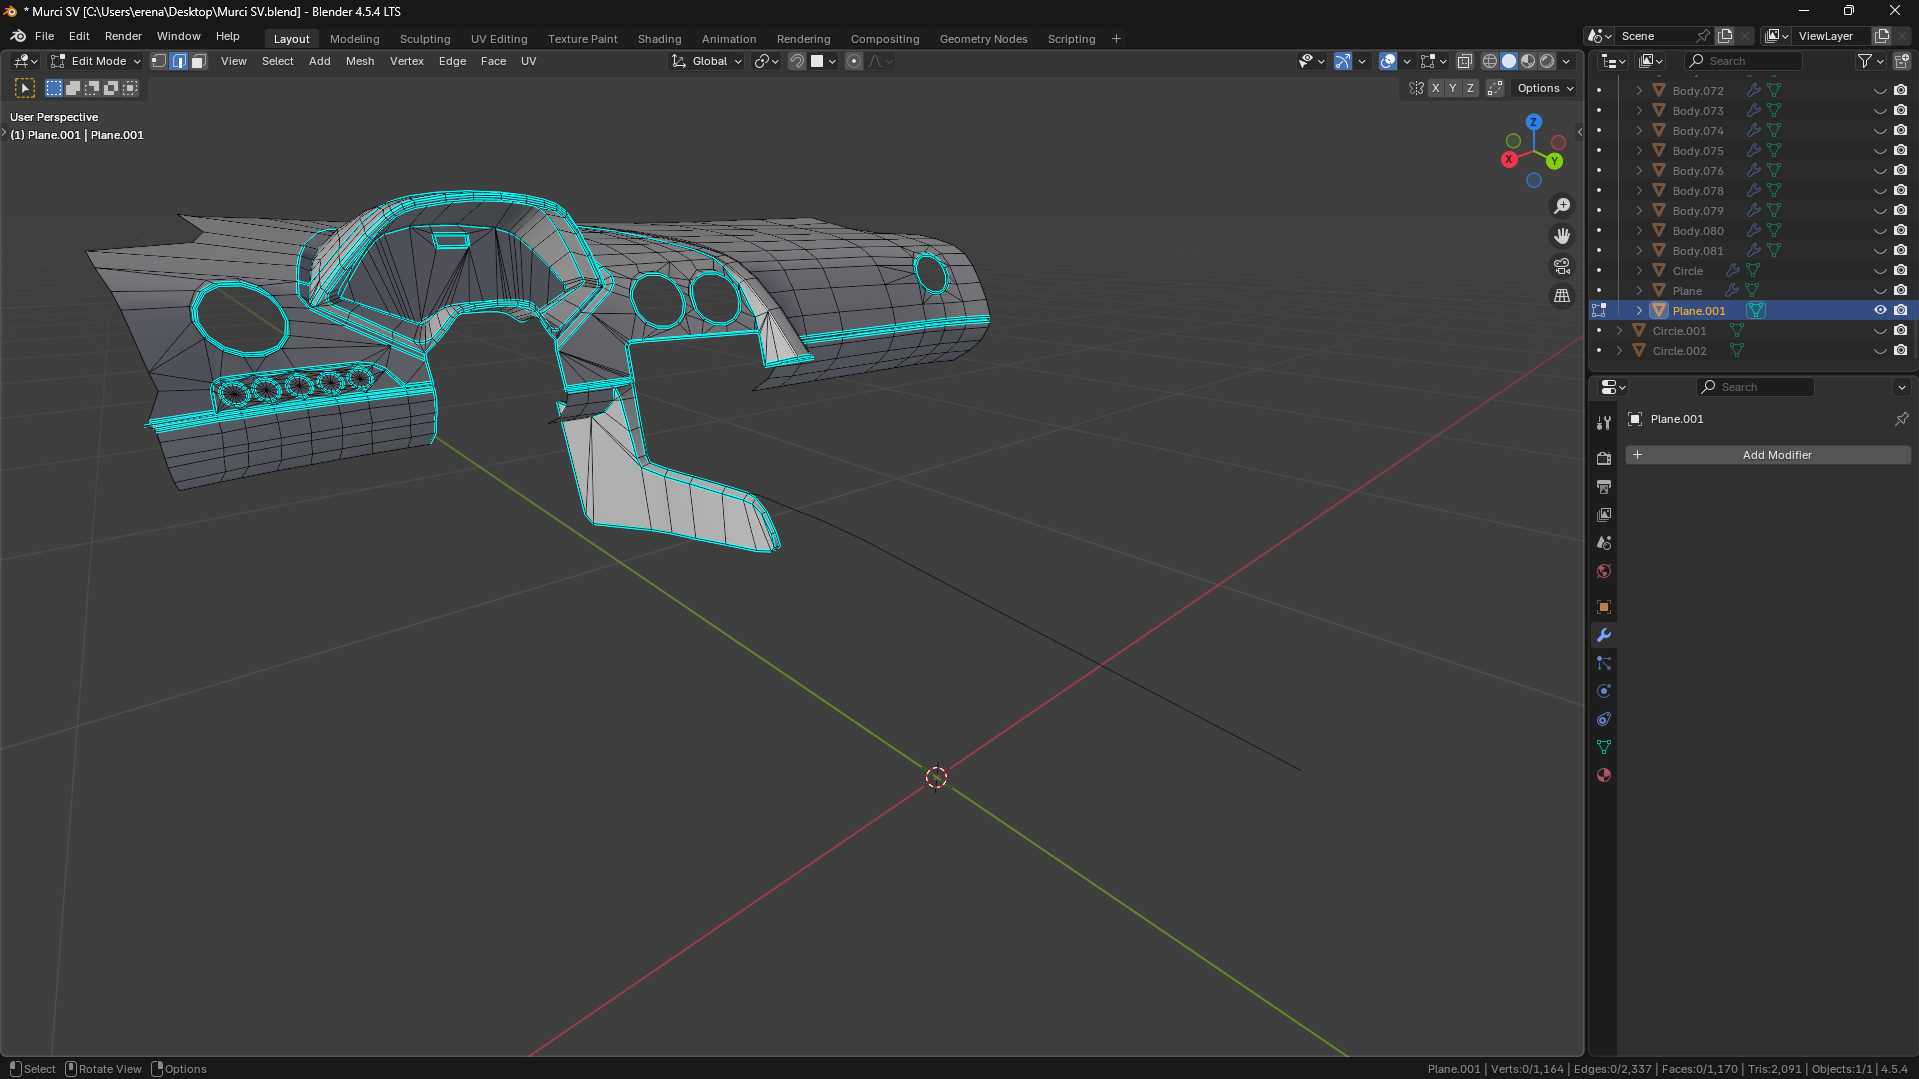Add a new workspace with plus button
Image resolution: width=1919 pixels, height=1079 pixels.
pyautogui.click(x=1116, y=39)
